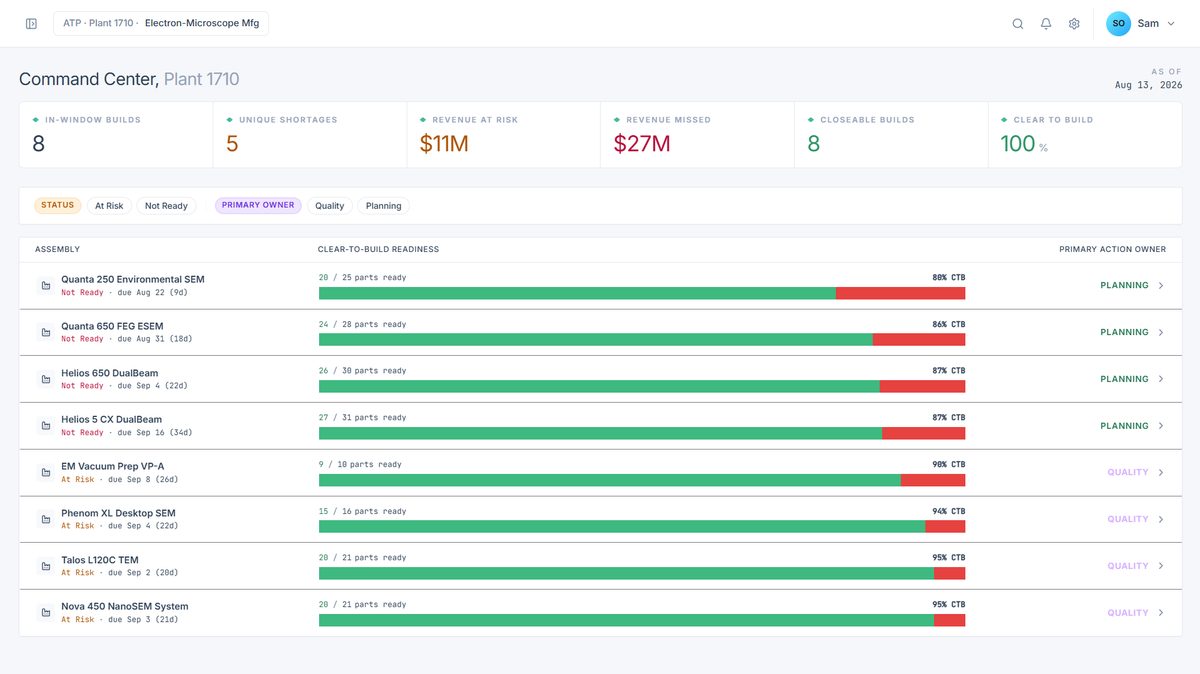
Task: Click folder icon for Talos L120C TEM
Action: coord(45,566)
